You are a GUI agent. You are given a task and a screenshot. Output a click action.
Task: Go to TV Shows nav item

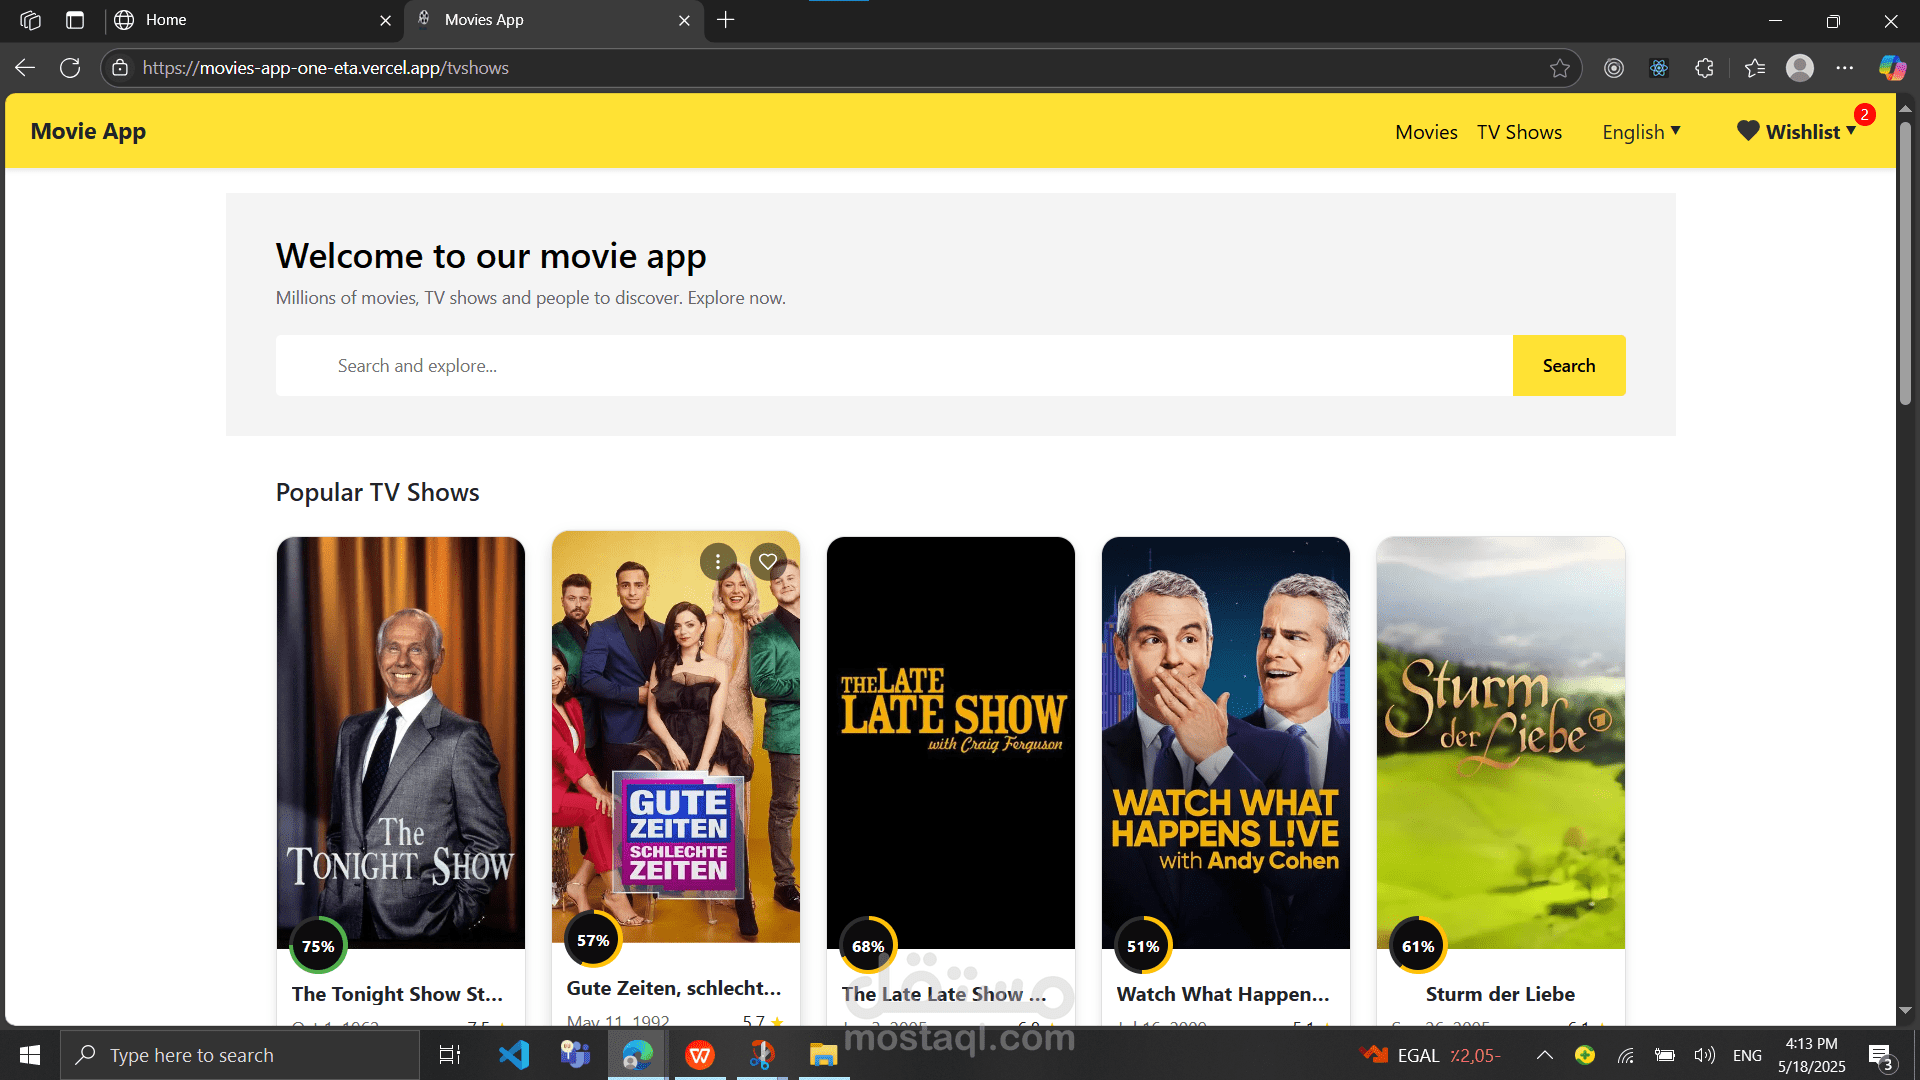pos(1519,132)
